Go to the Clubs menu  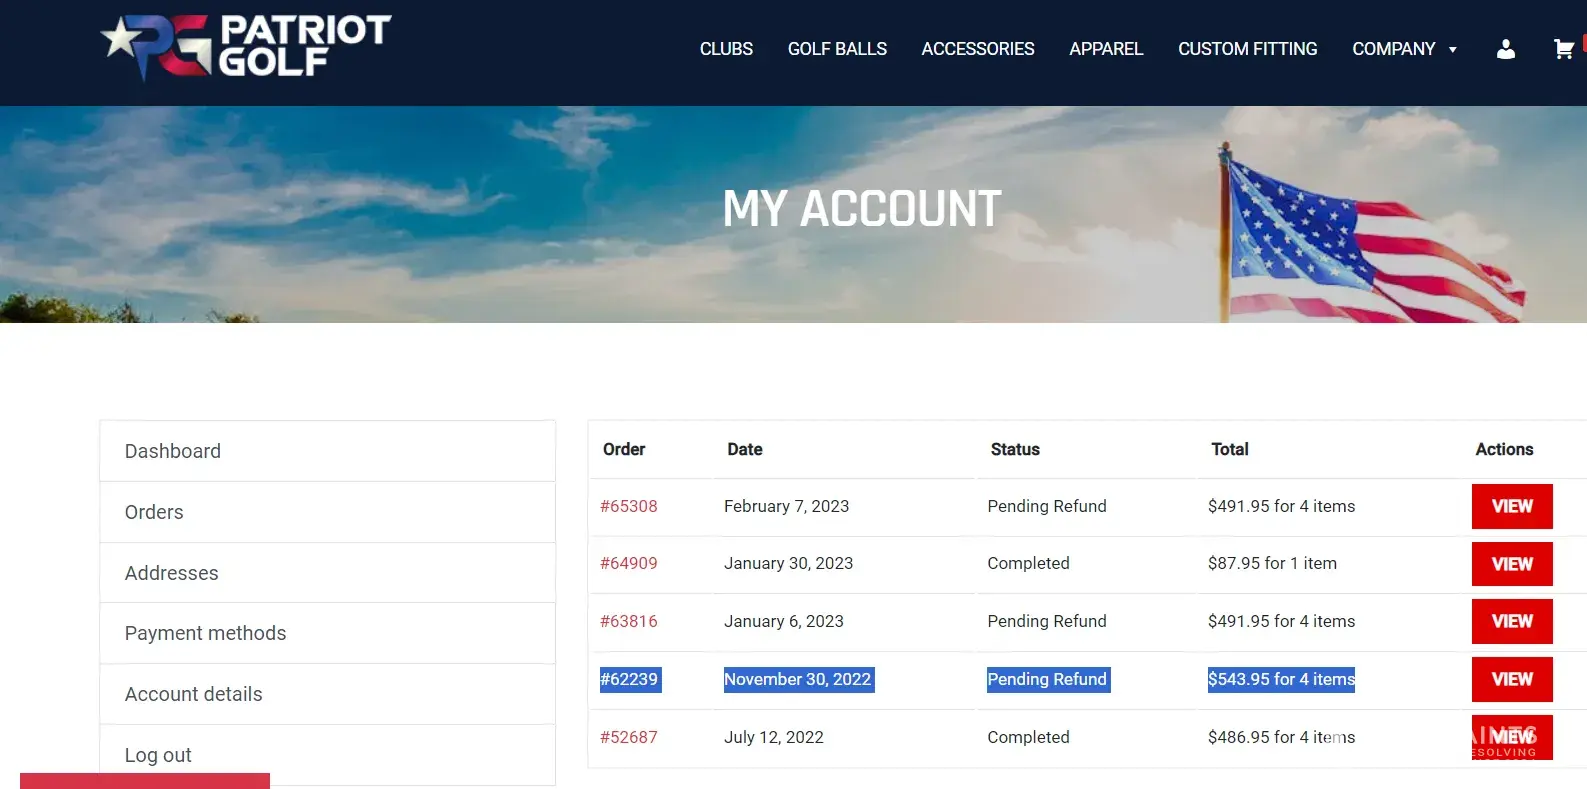(x=726, y=49)
